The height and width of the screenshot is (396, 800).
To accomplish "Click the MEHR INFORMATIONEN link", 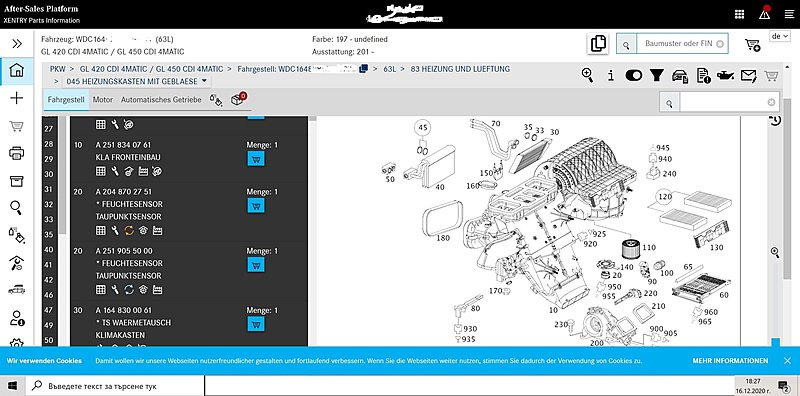I will pos(730,361).
